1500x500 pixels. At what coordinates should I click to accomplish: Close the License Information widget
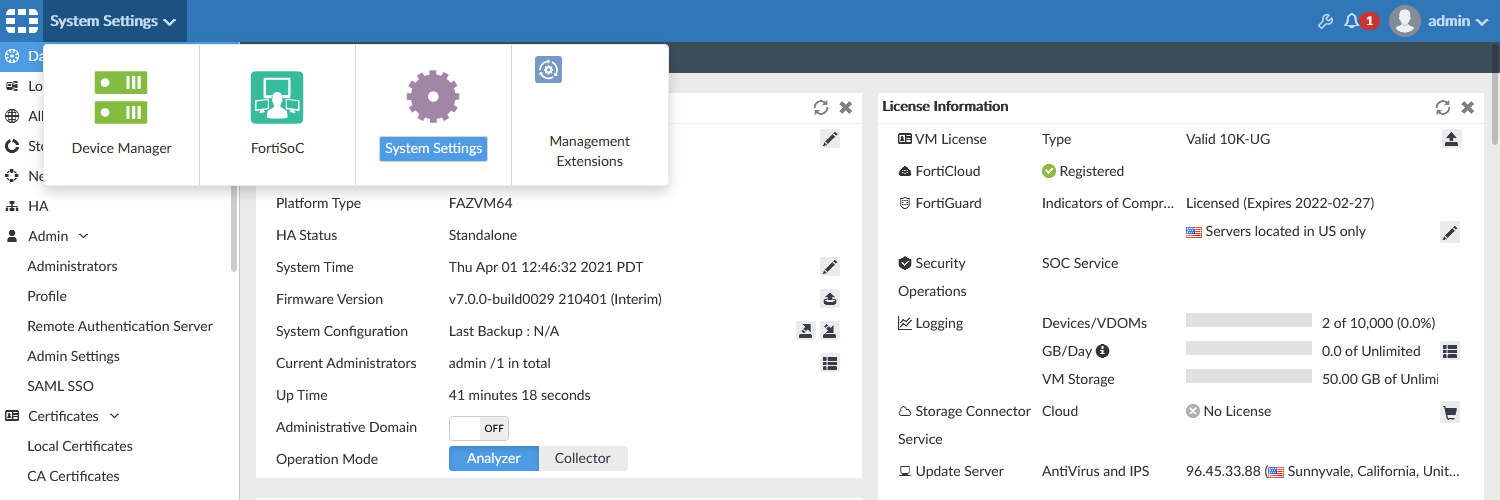pos(1468,107)
